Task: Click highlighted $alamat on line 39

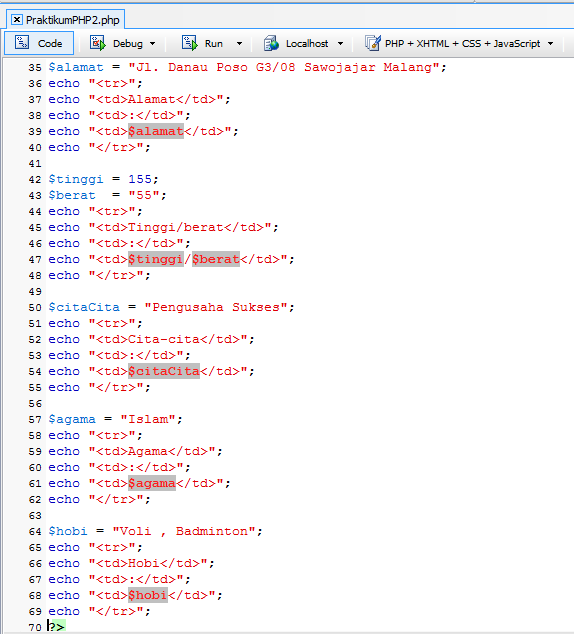Action: [156, 131]
